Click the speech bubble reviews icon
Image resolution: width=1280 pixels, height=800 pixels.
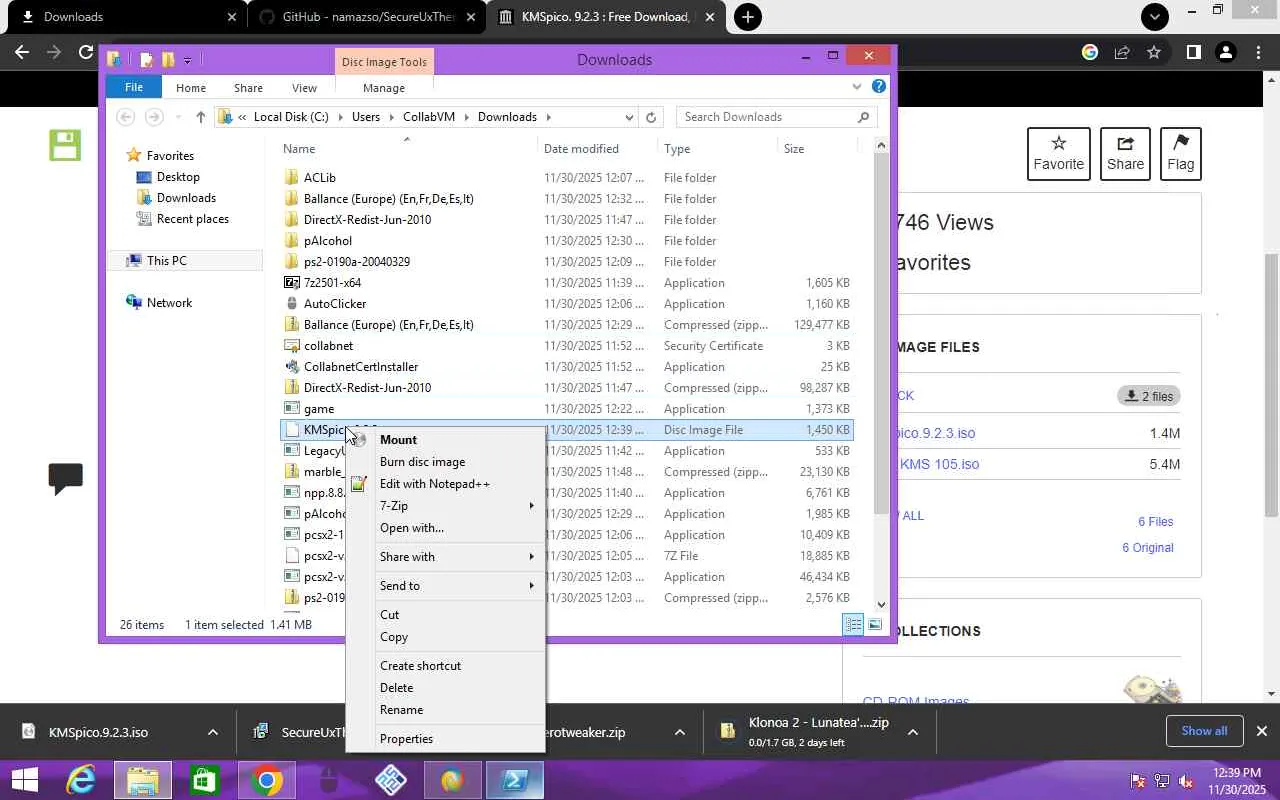(65, 478)
